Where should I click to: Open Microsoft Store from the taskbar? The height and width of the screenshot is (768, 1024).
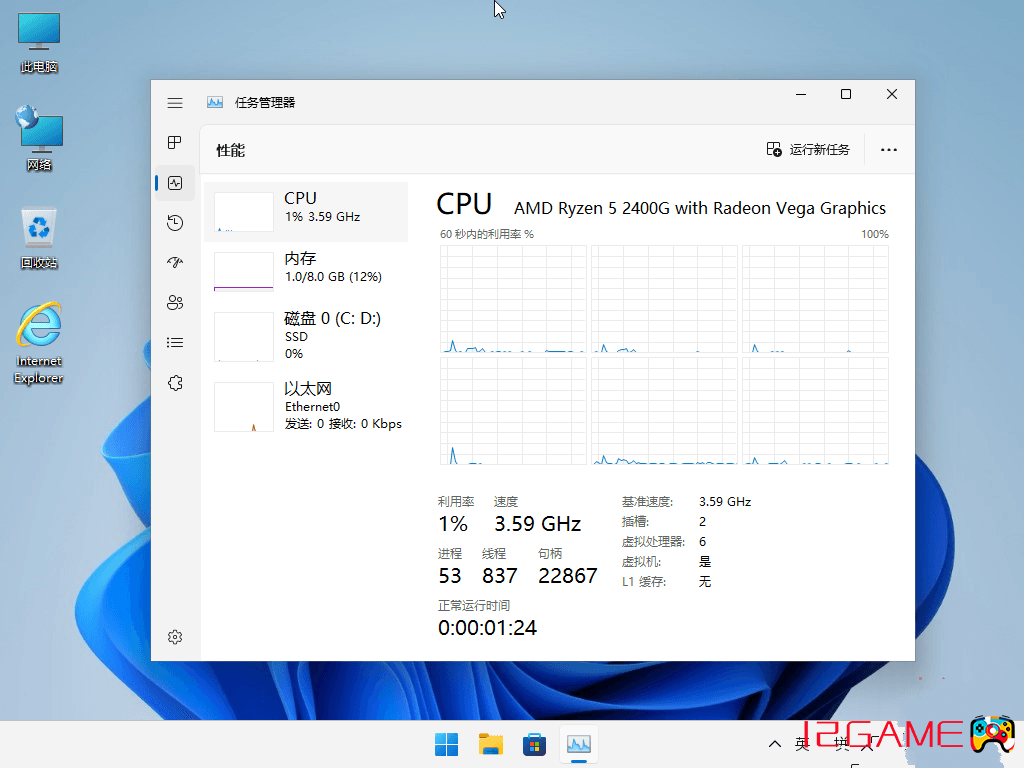(534, 744)
